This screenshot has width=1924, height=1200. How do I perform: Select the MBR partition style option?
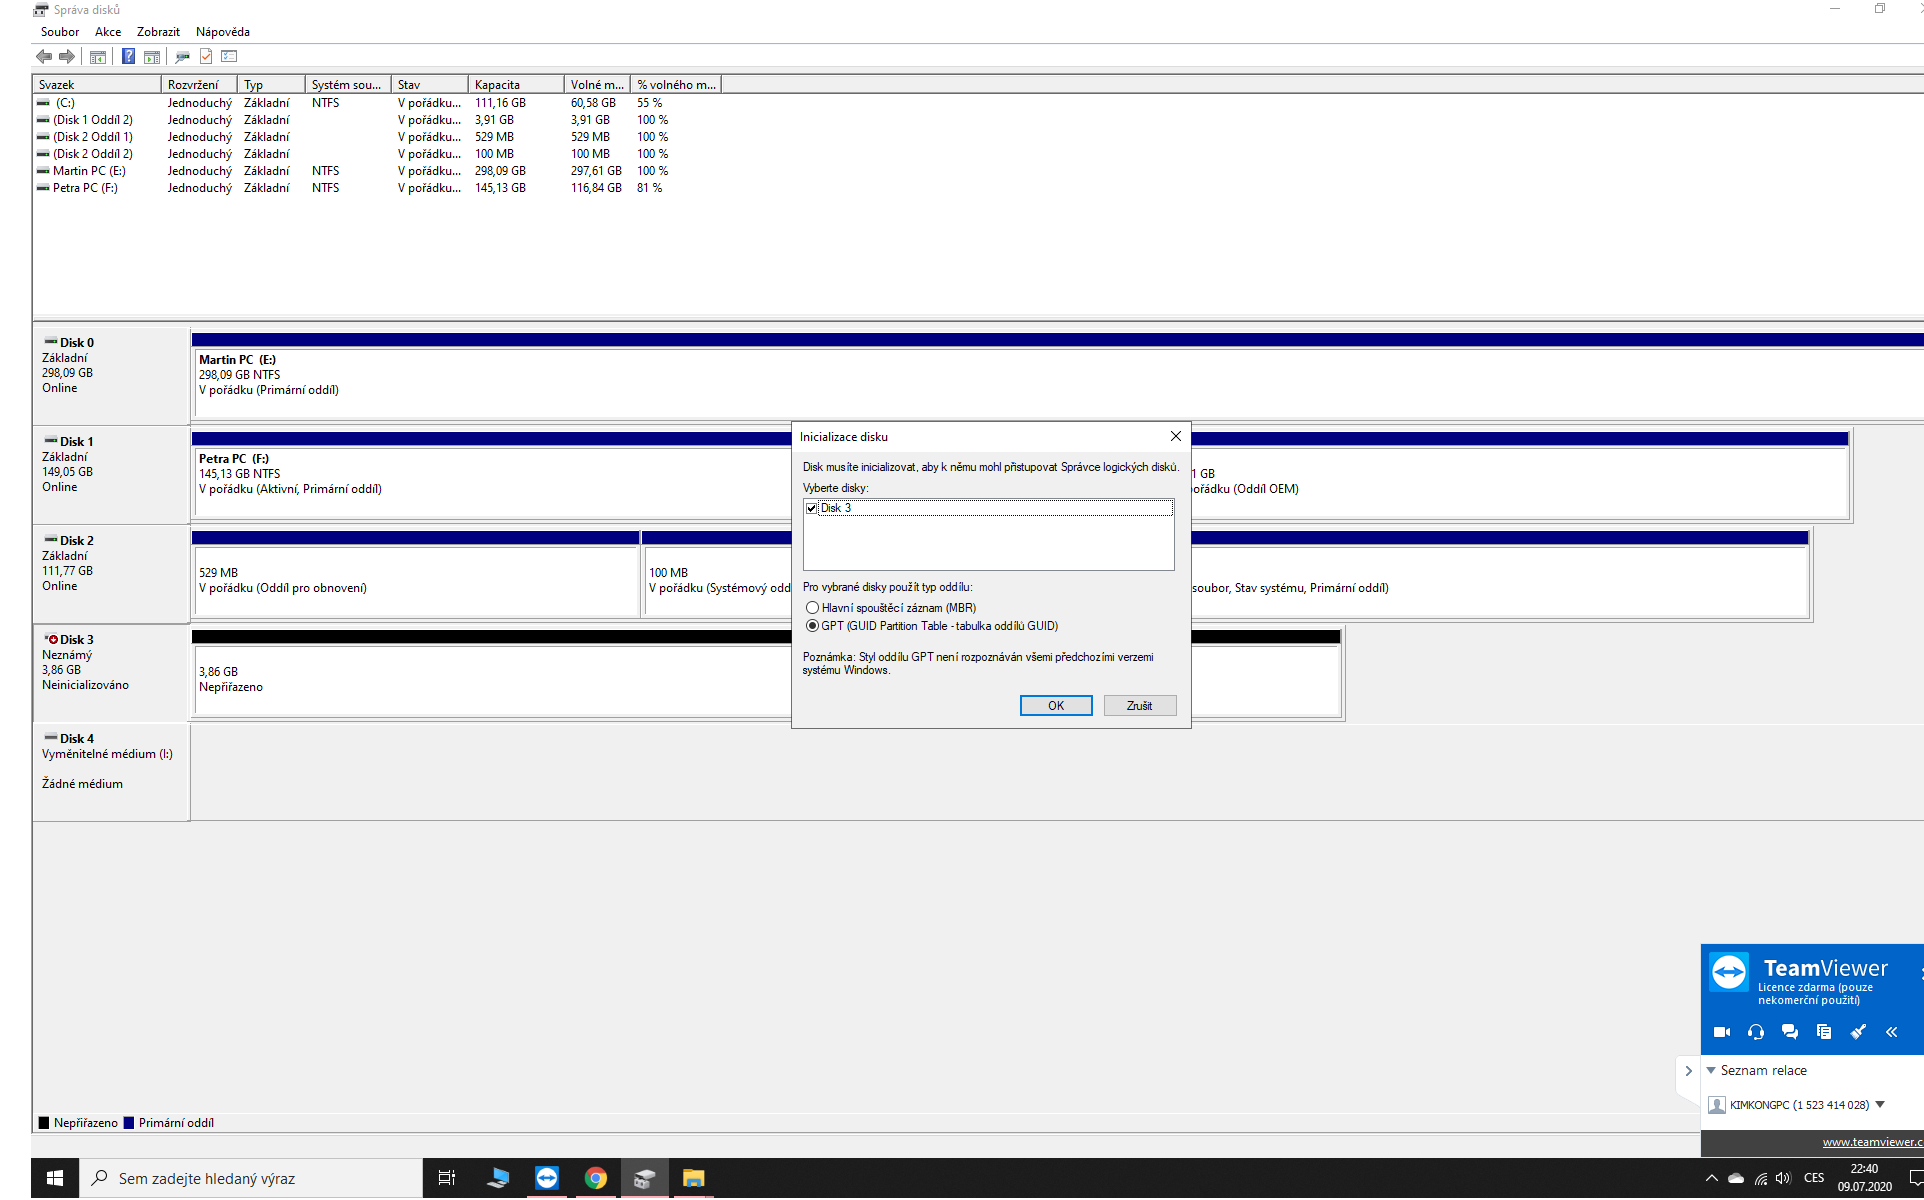tap(813, 608)
